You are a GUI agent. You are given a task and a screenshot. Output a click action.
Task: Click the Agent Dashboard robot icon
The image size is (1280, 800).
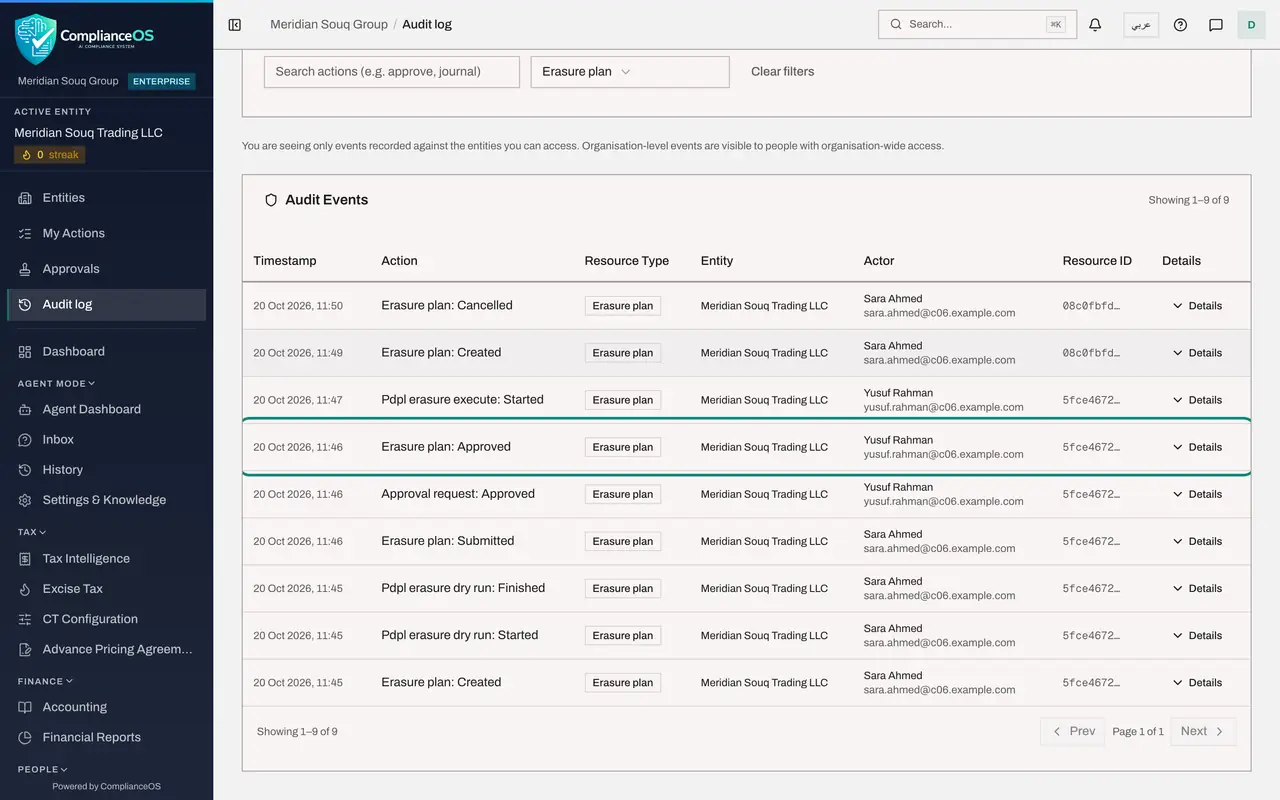25,409
